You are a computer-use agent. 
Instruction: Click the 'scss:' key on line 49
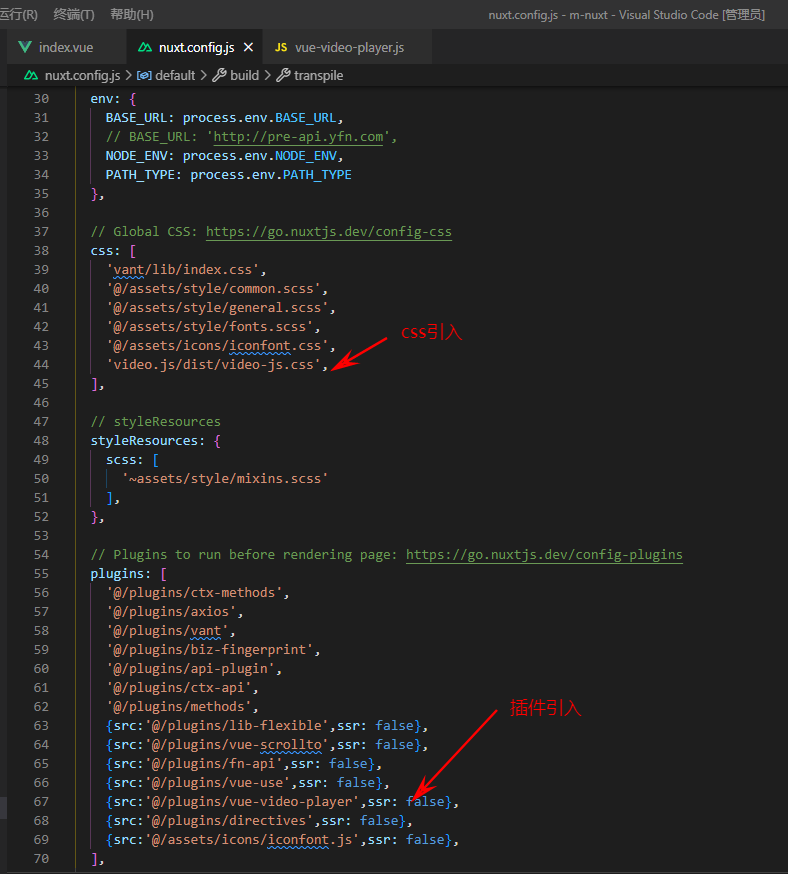pyautogui.click(x=125, y=460)
